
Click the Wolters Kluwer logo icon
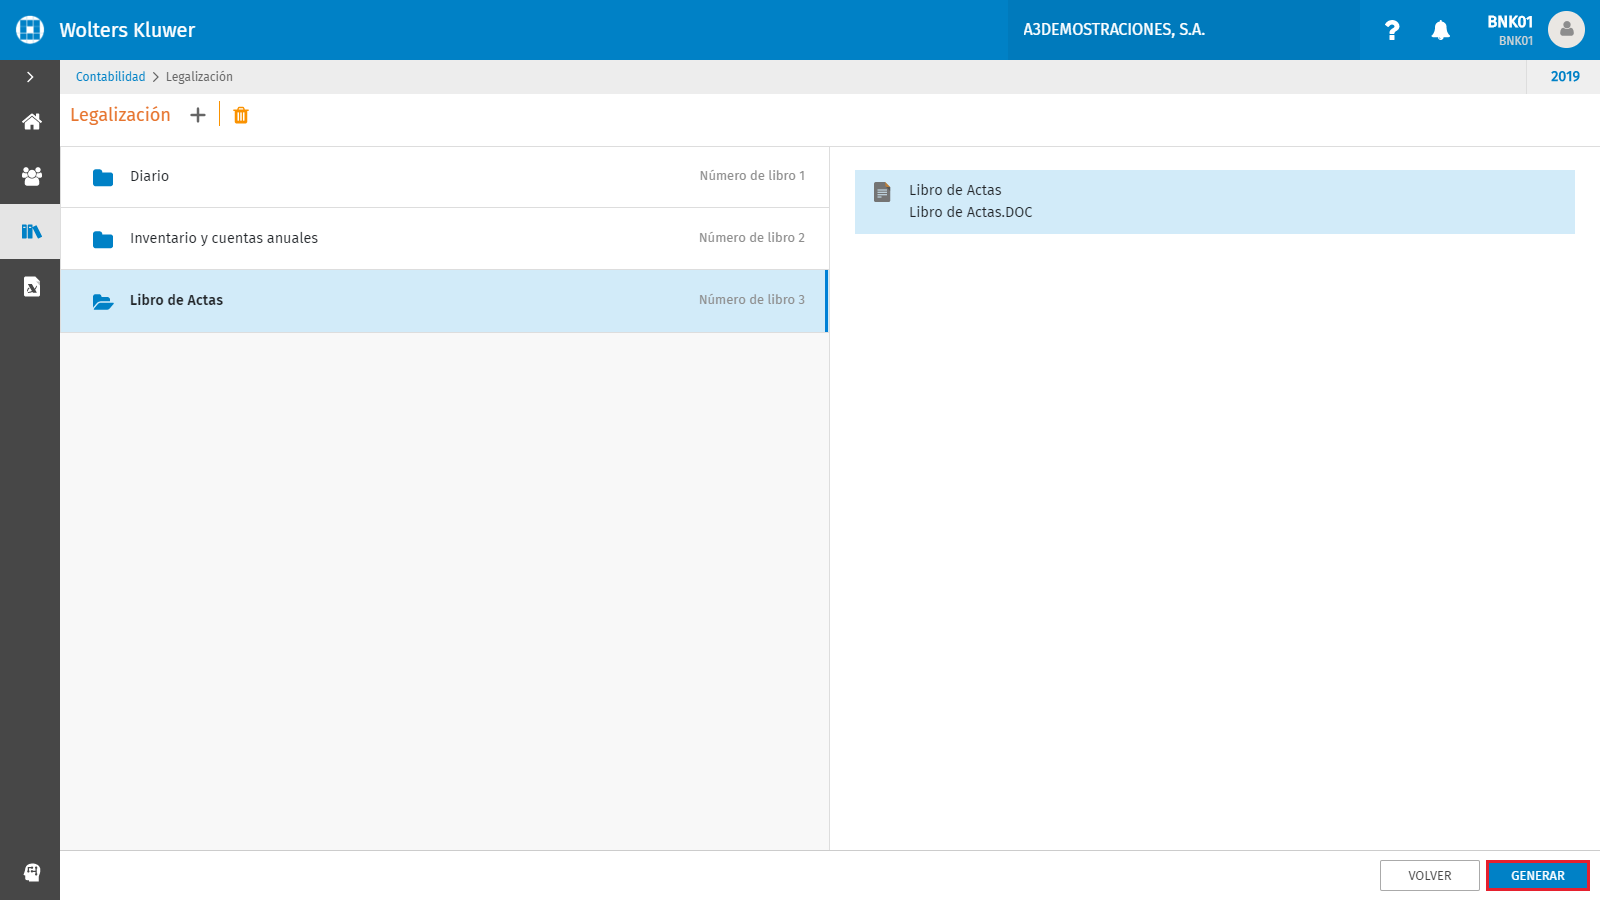(x=30, y=30)
